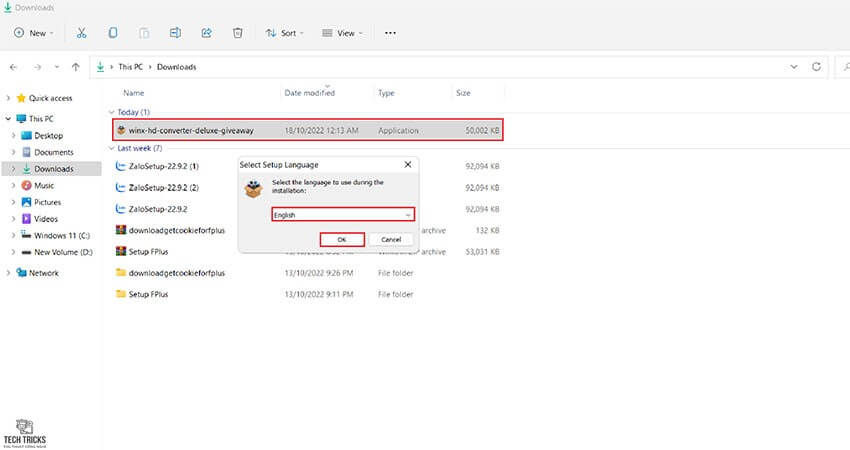Select downloadgetcookieforfplus archive file
The image size is (850, 450).
click(x=176, y=230)
